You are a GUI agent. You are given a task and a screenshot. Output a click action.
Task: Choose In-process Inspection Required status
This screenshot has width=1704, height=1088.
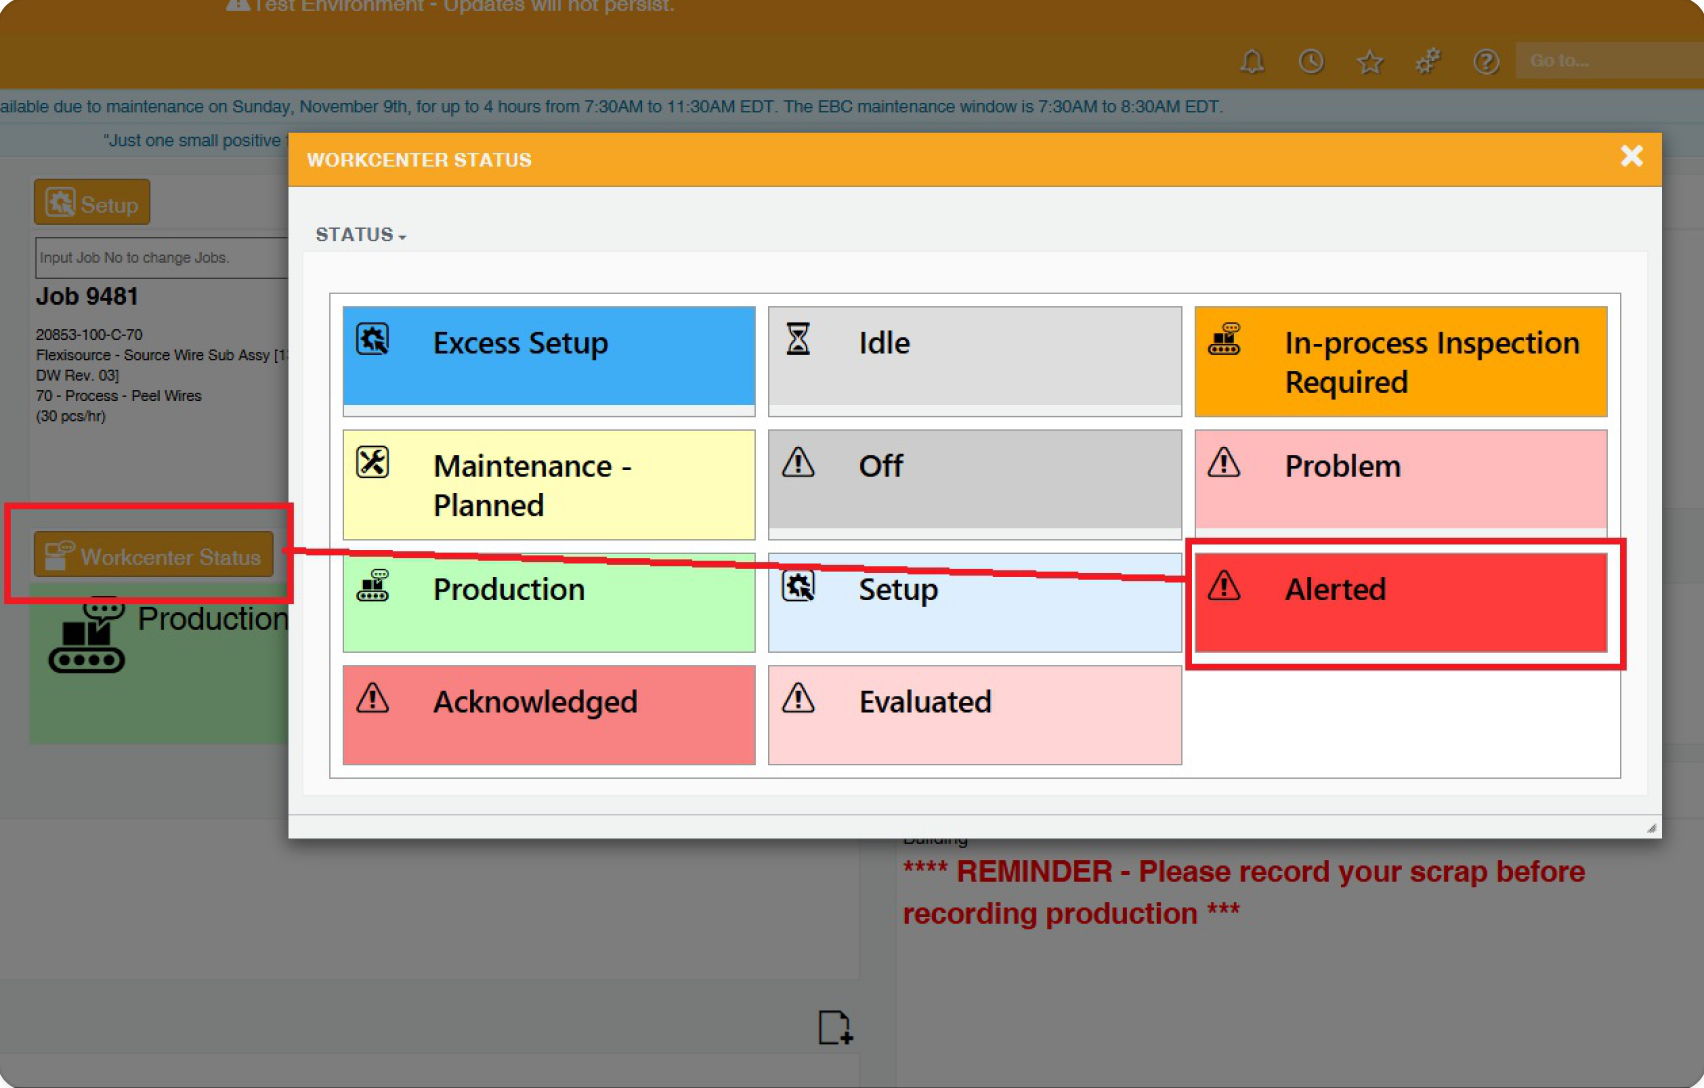[x=1400, y=361]
